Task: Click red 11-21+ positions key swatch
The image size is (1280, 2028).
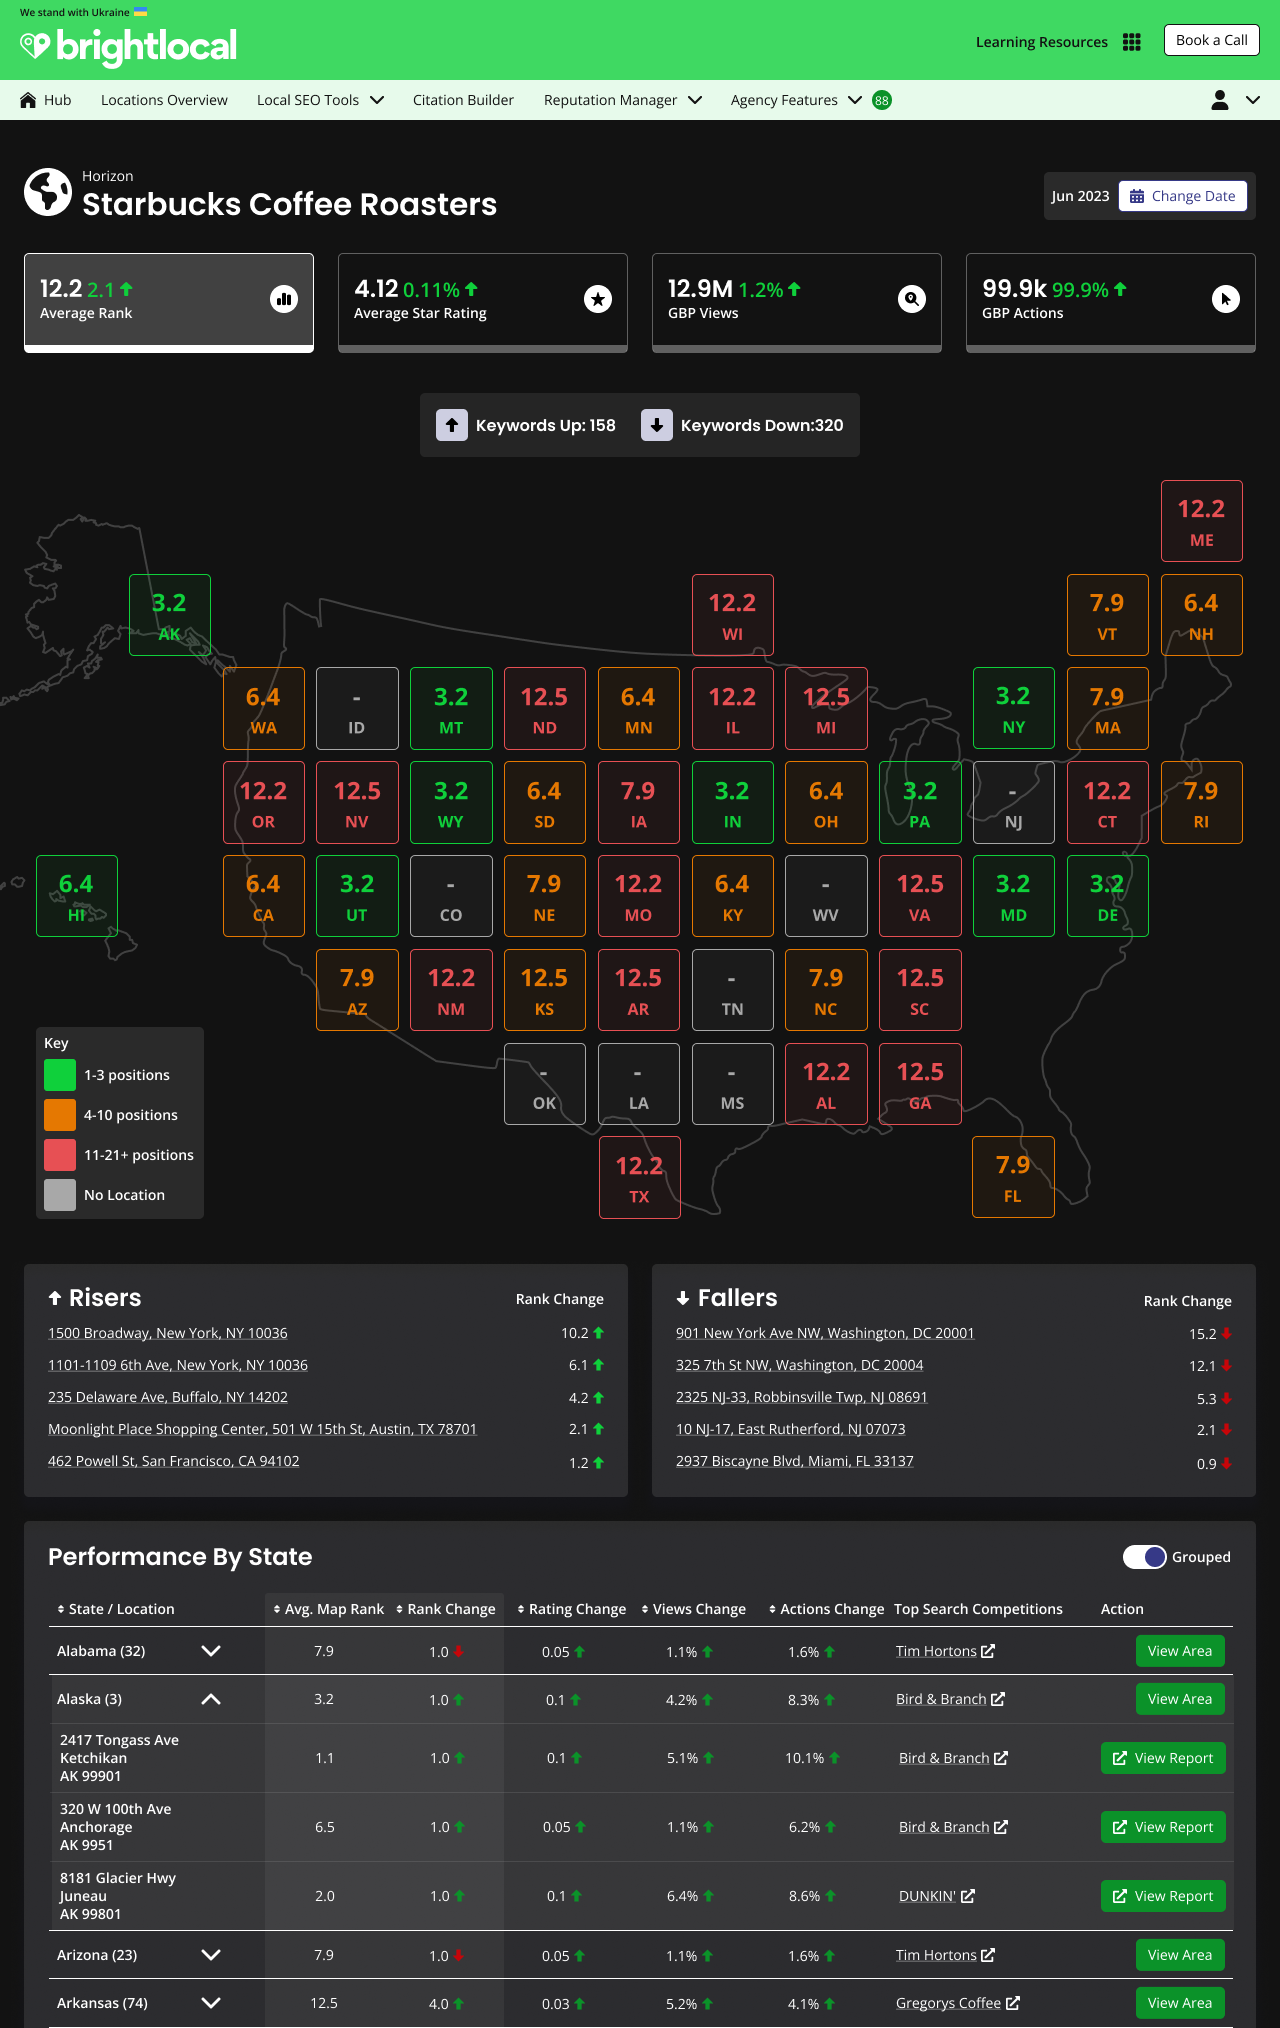Action: [60, 1155]
